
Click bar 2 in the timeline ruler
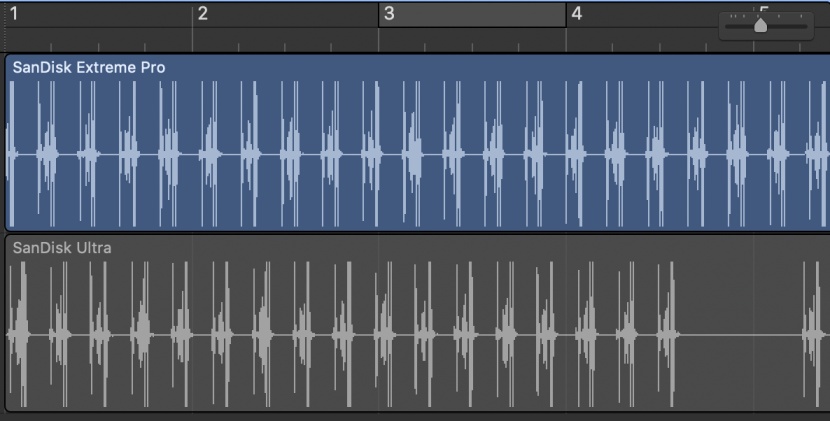203,14
